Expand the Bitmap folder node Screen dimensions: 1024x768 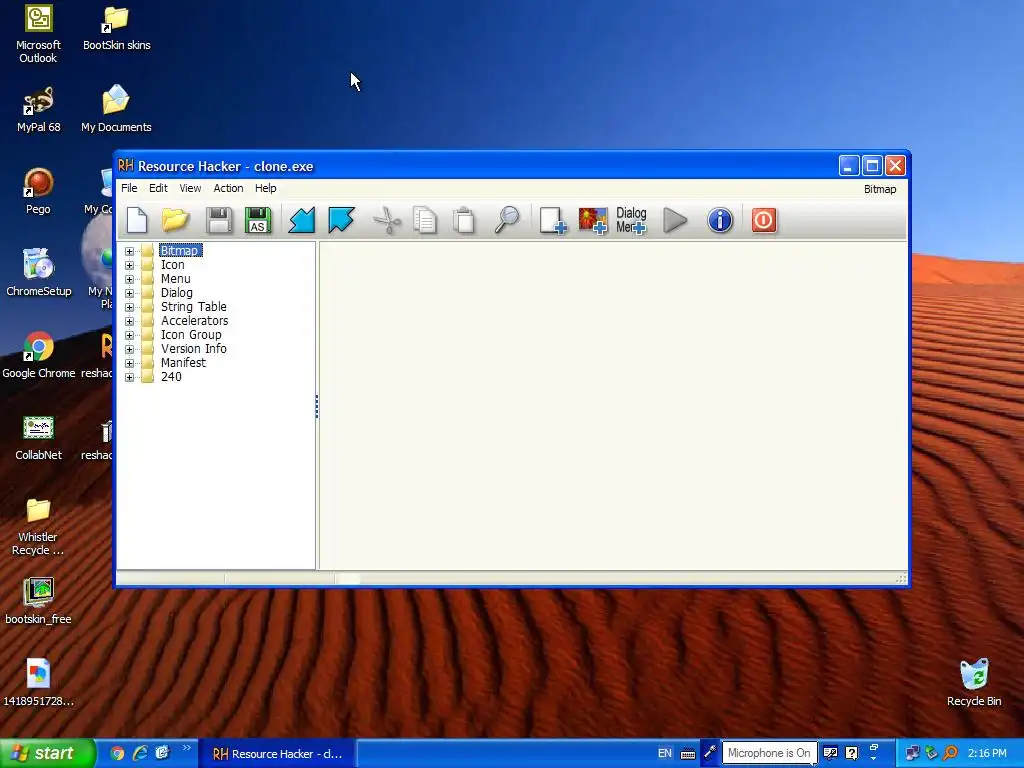tap(129, 251)
